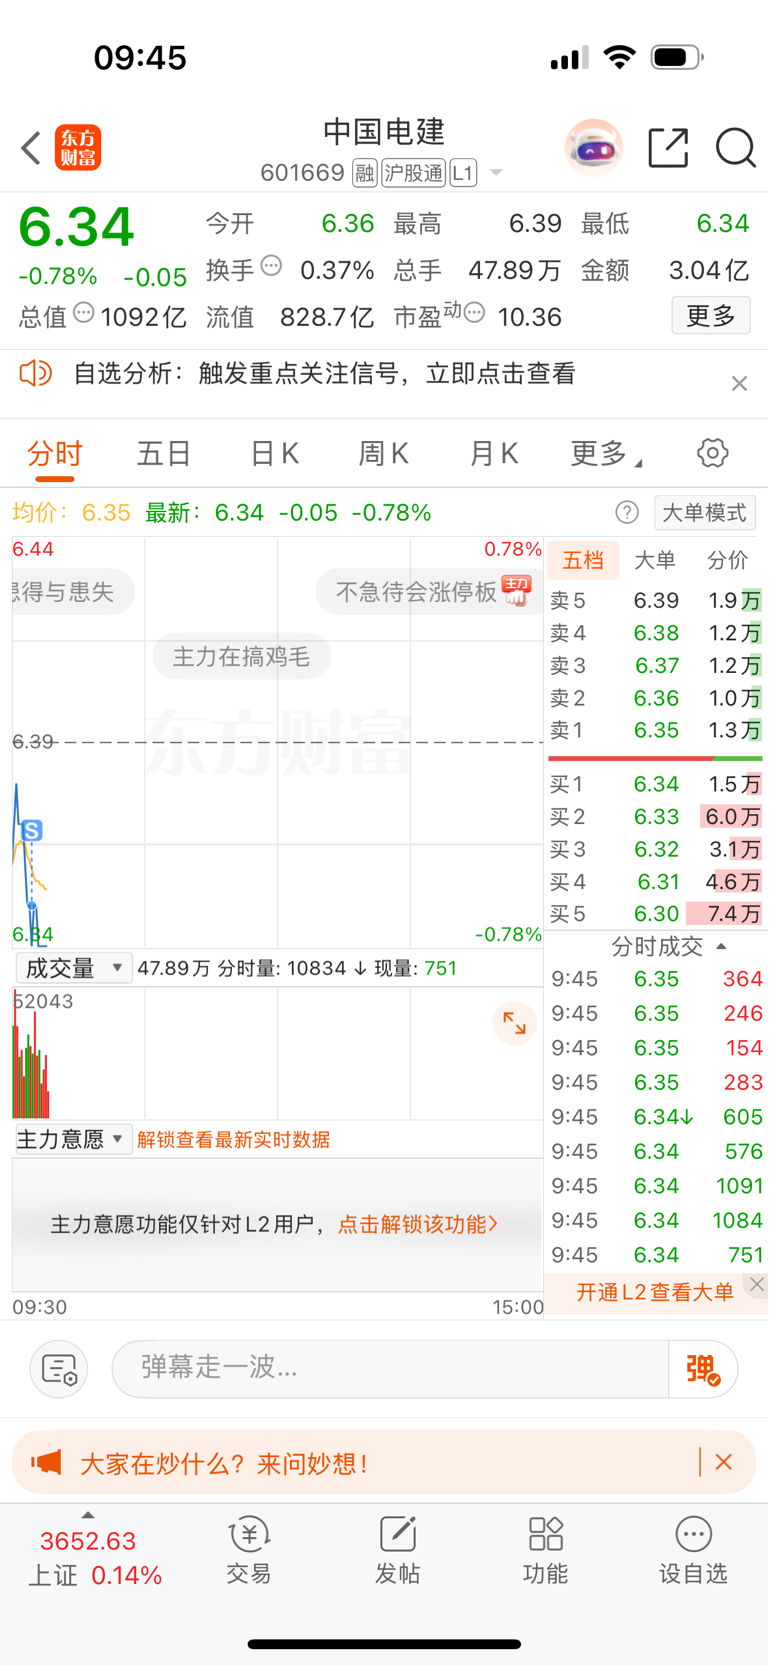769x1665 pixels.
Task: Switch to the 月K tab
Action: pos(494,454)
